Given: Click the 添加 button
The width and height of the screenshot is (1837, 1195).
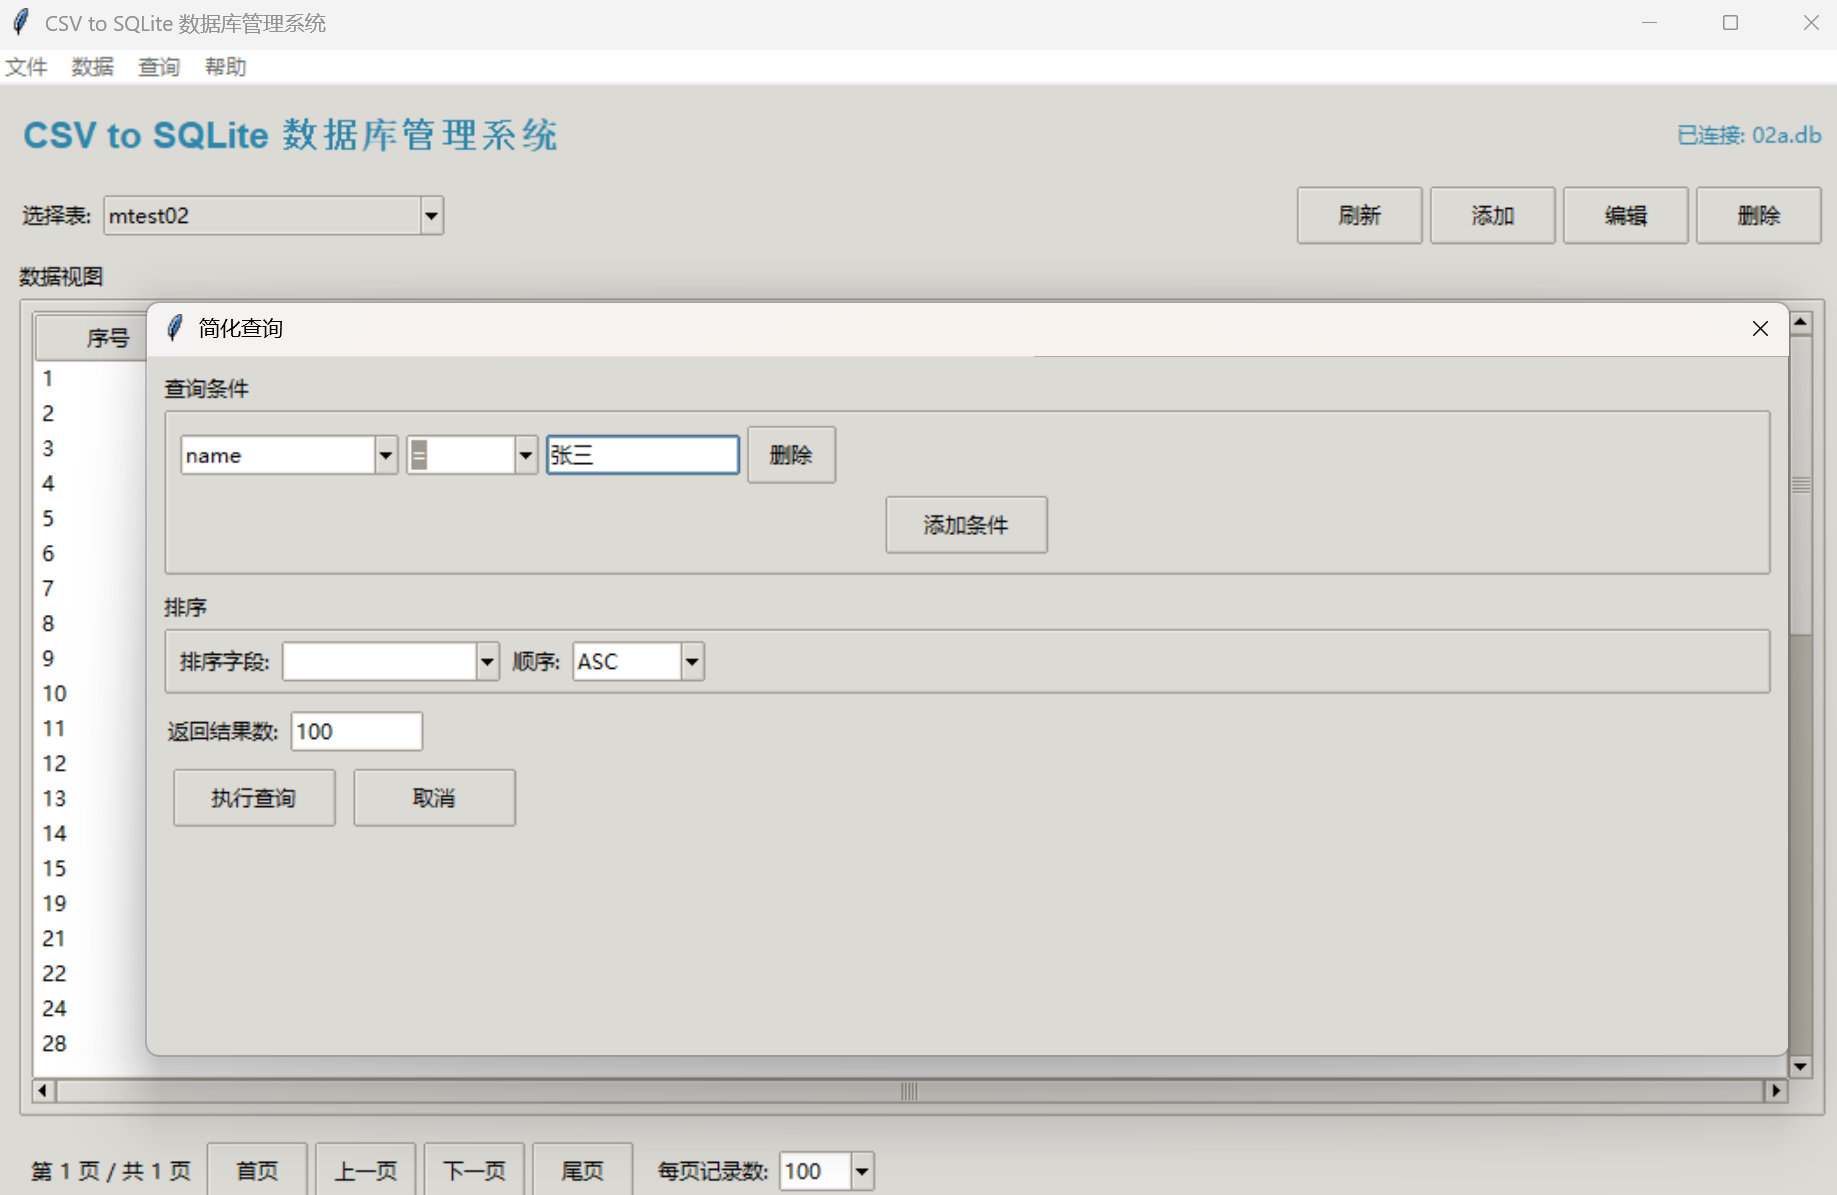Looking at the screenshot, I should 1491,215.
